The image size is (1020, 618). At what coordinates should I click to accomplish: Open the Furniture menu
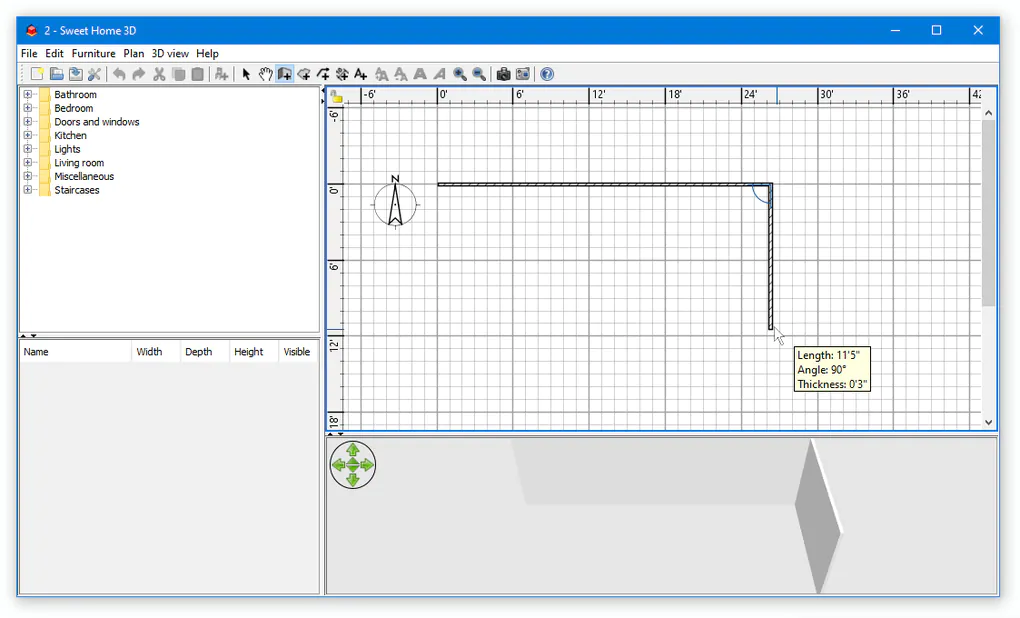point(93,53)
